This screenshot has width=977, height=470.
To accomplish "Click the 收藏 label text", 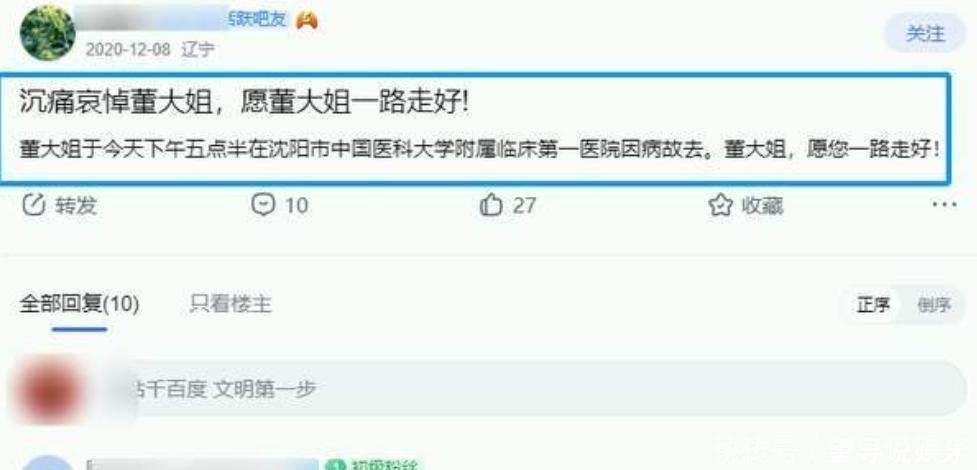I will click(x=762, y=205).
